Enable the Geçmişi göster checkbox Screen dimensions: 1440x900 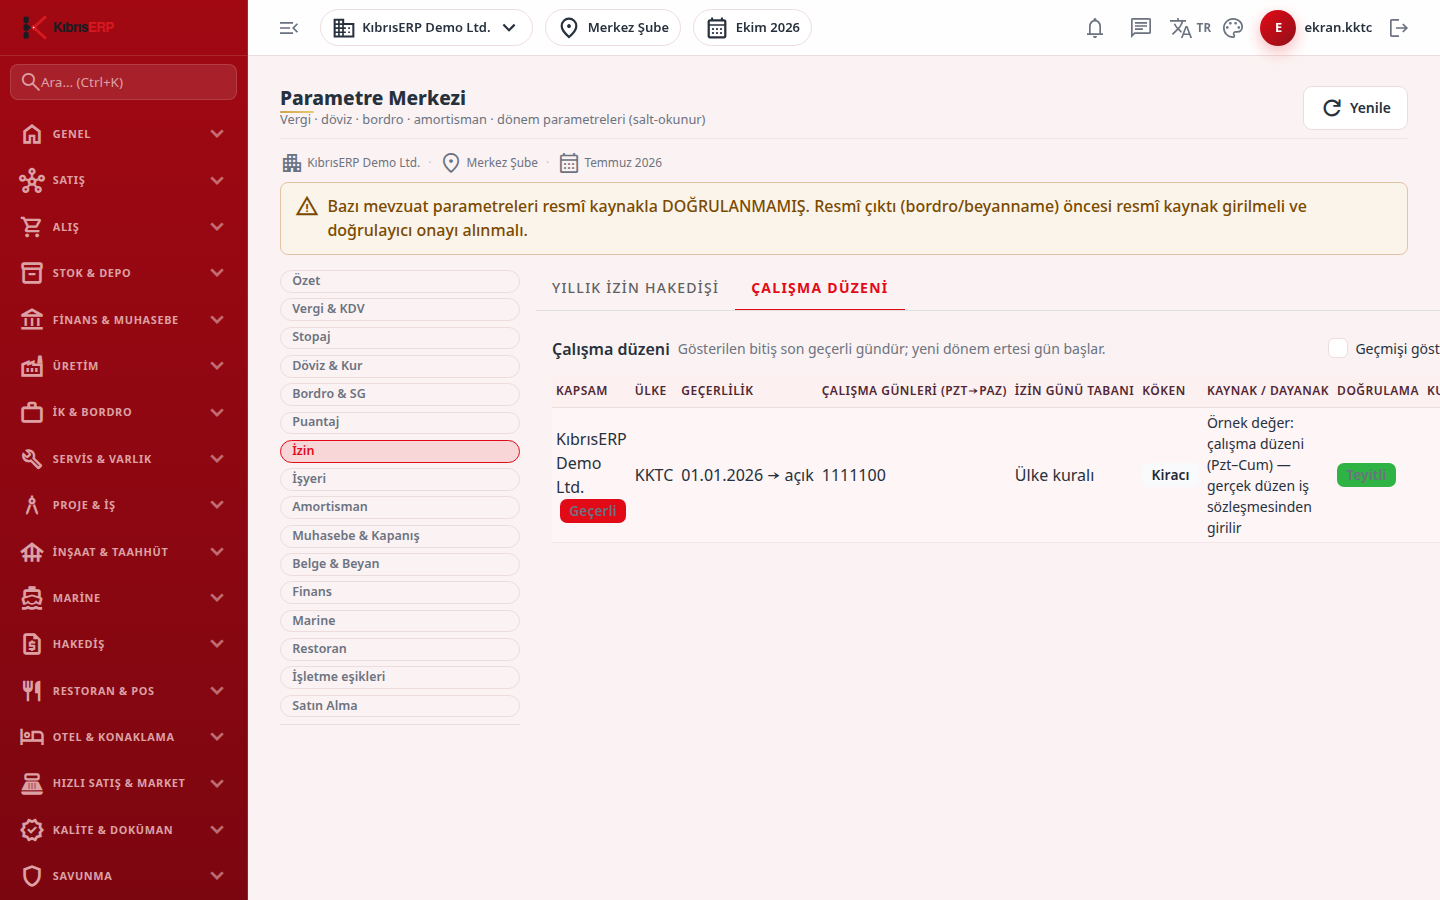[1338, 348]
